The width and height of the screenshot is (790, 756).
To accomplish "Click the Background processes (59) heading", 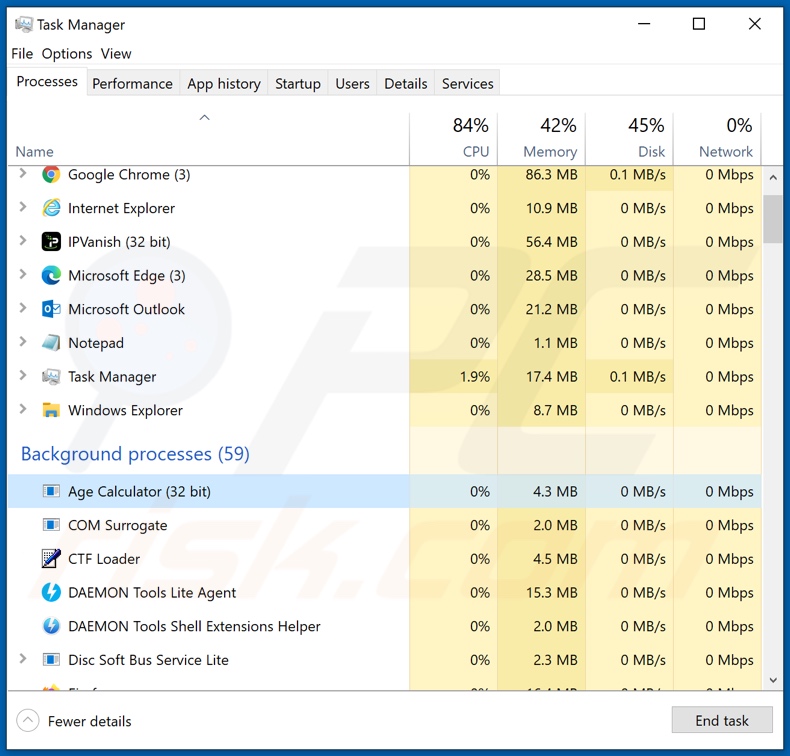I will coord(136,454).
